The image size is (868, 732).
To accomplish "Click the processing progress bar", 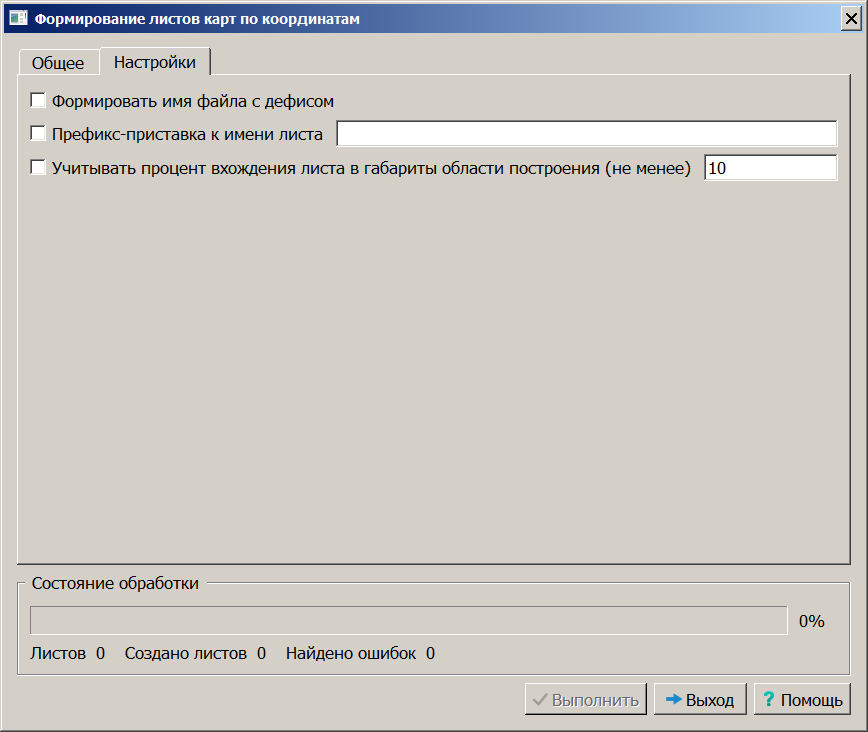I will click(x=408, y=621).
